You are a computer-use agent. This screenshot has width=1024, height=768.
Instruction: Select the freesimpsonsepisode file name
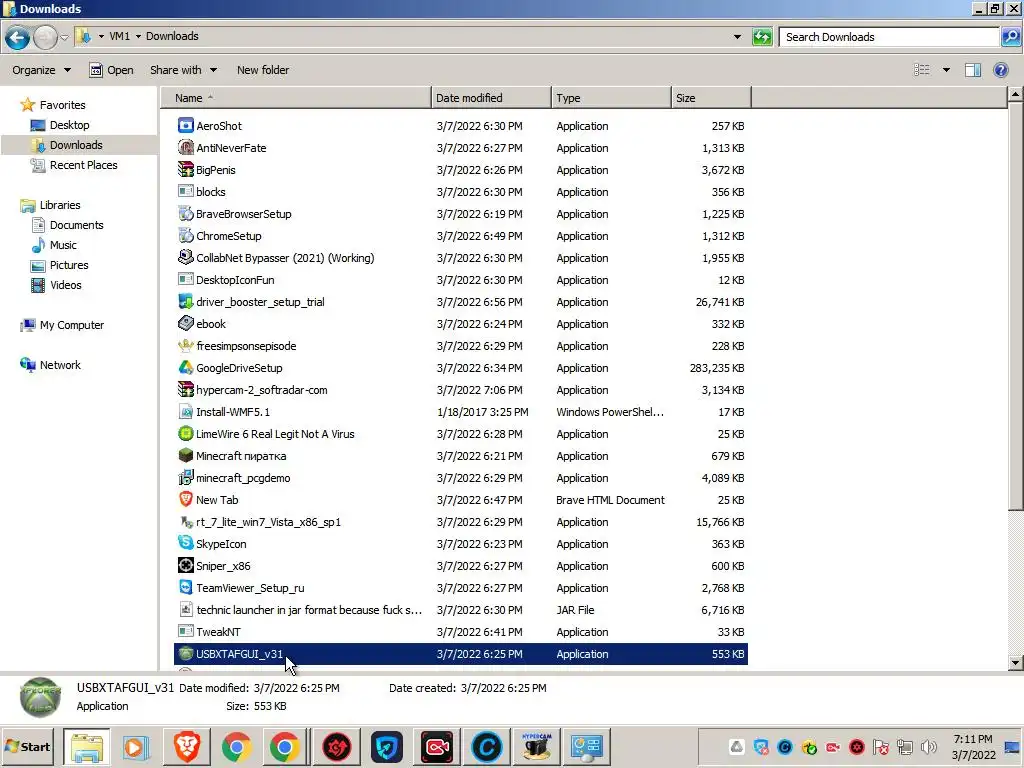246,346
